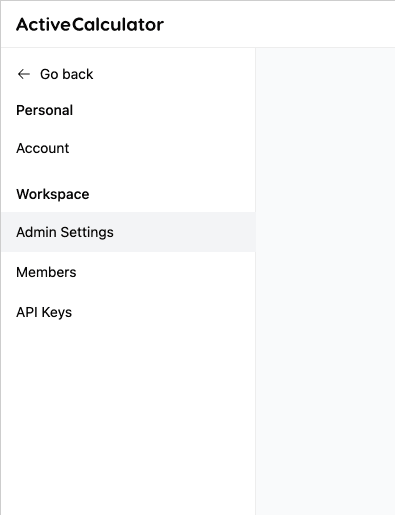This screenshot has height=515, width=395.
Task: Click the back arrow icon
Action: pos(24,74)
